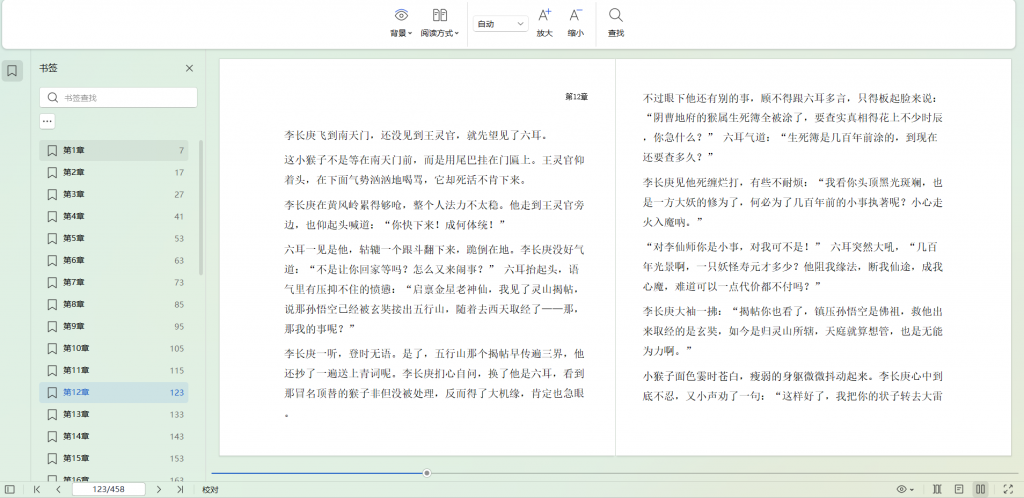Enter fullscreen mode icon
The image size is (1024, 498).
click(1008, 489)
